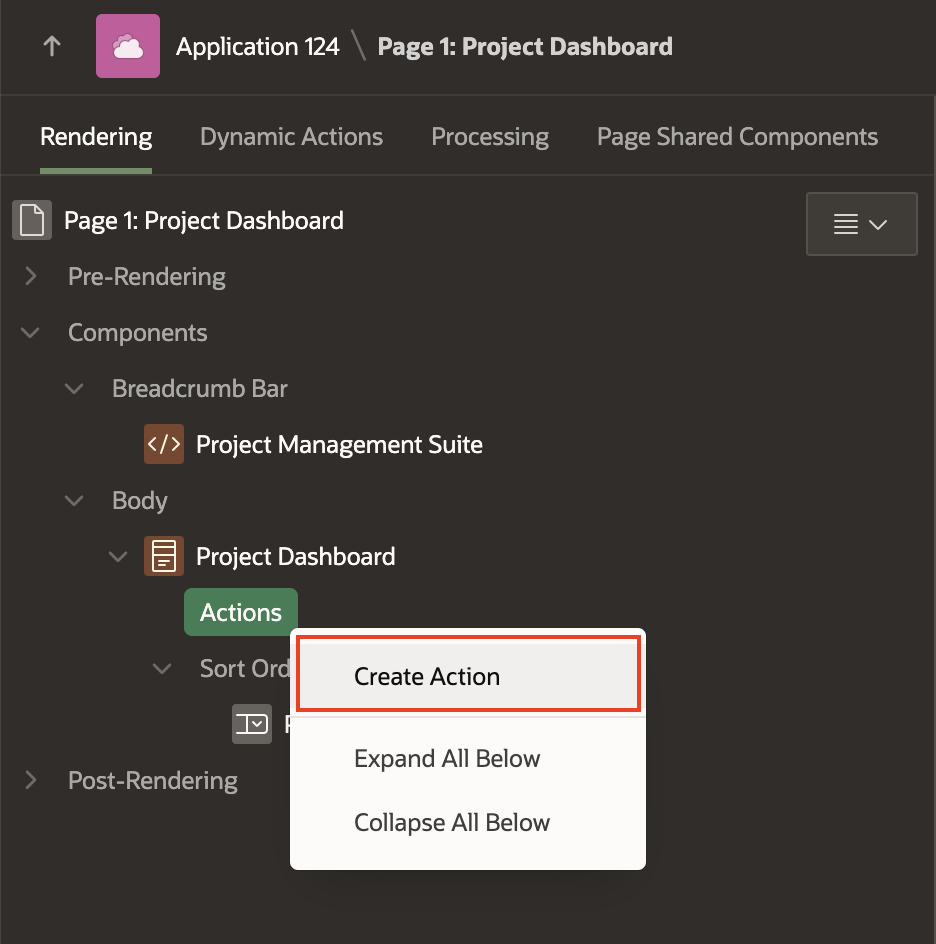The height and width of the screenshot is (944, 936).
Task: Collapse the Body section chevron
Action: click(x=75, y=500)
